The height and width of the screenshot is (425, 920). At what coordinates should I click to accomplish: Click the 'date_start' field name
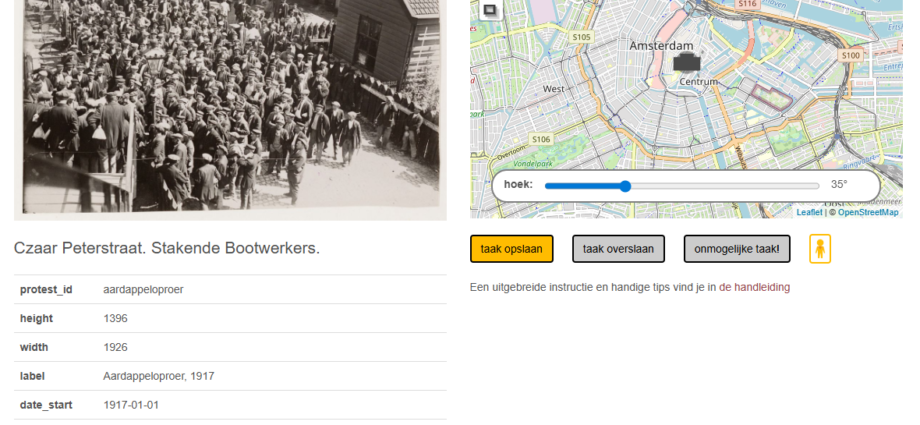[46, 405]
